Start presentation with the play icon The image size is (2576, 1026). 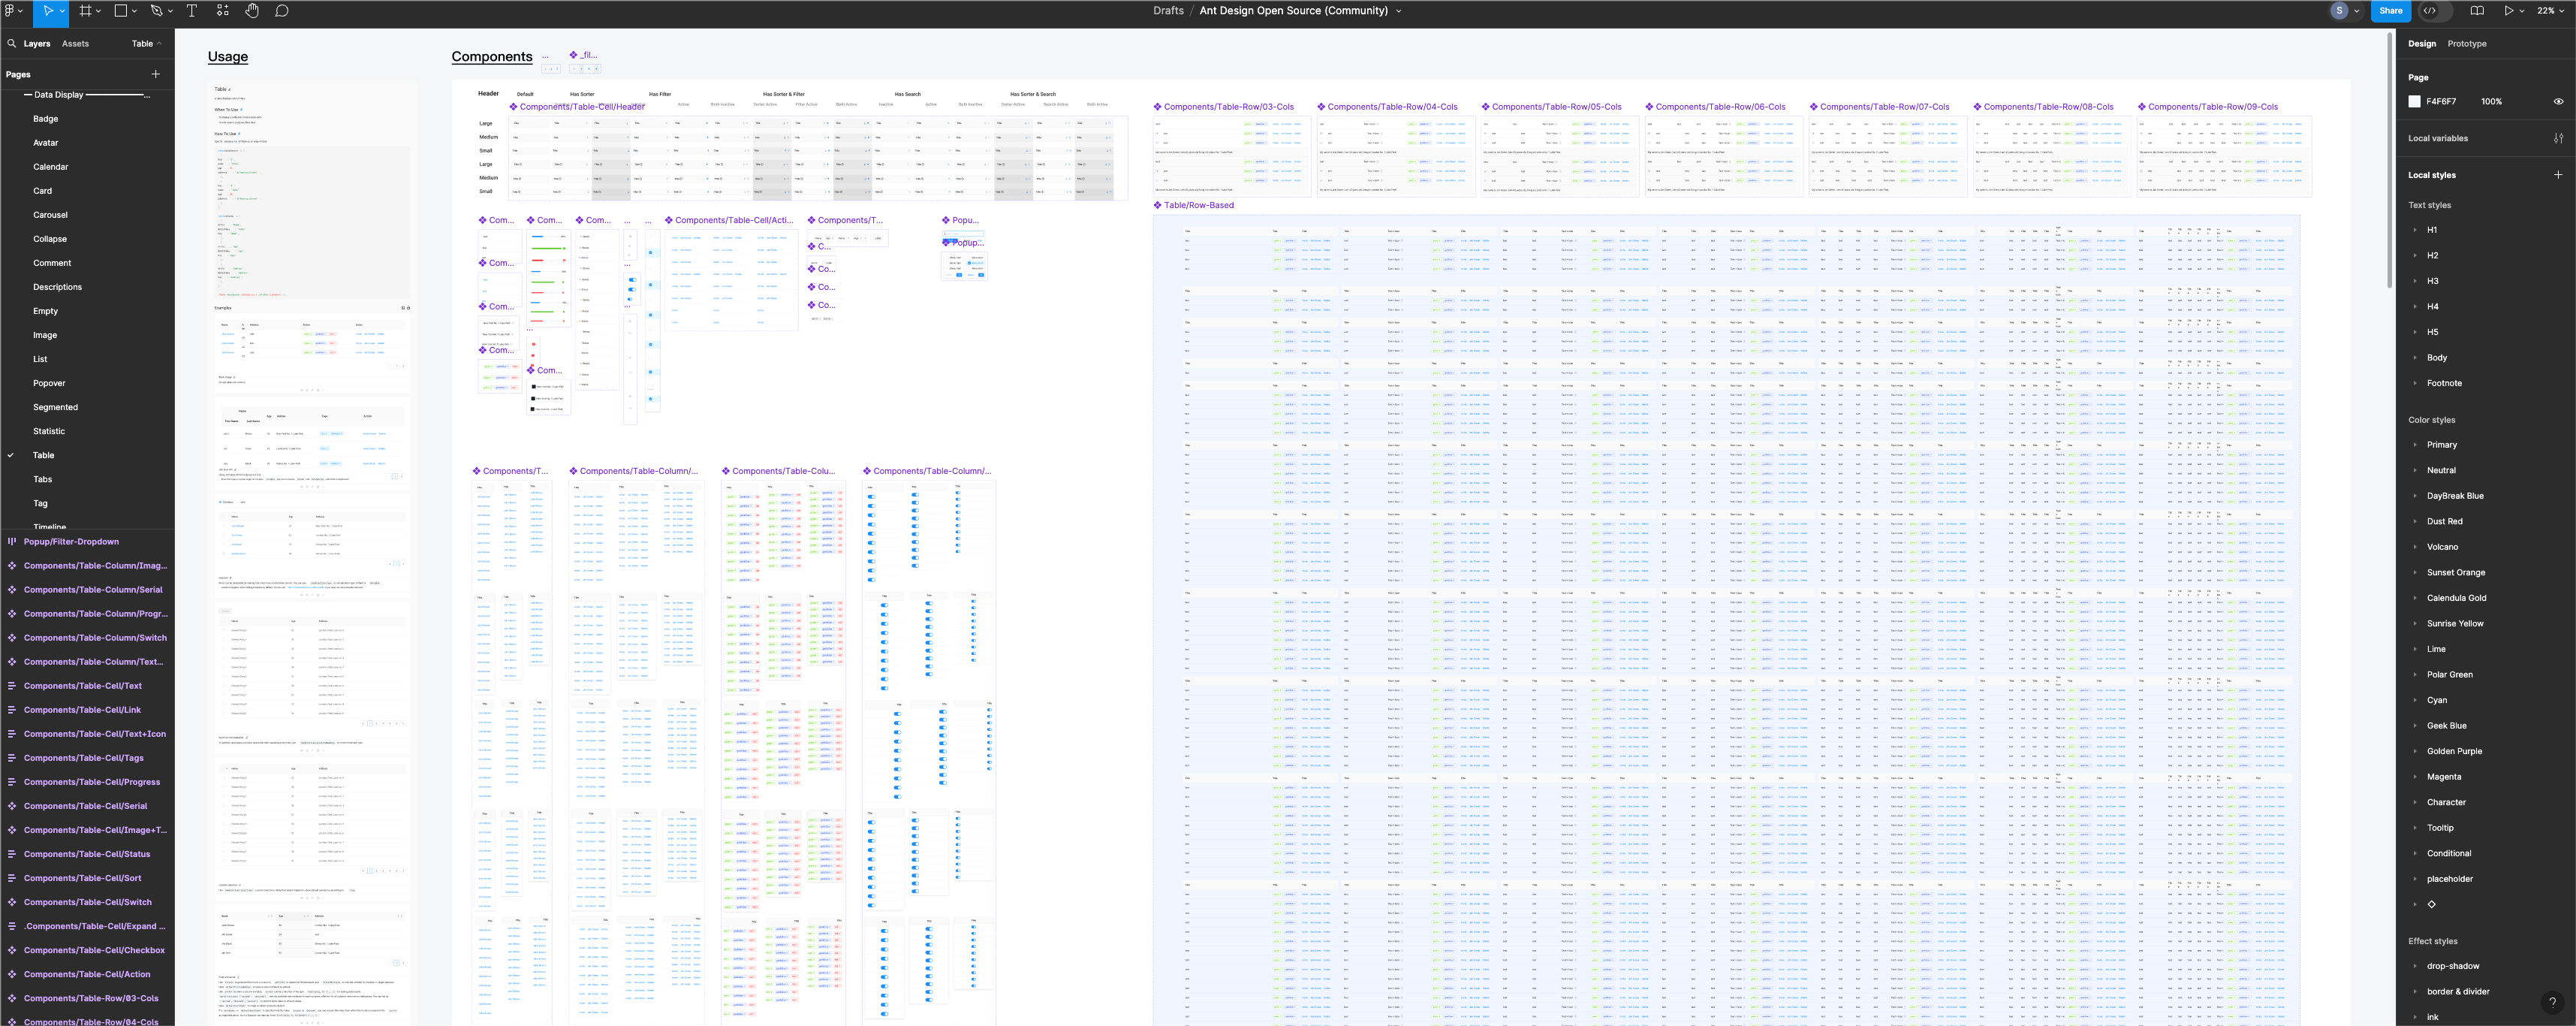pyautogui.click(x=2509, y=11)
